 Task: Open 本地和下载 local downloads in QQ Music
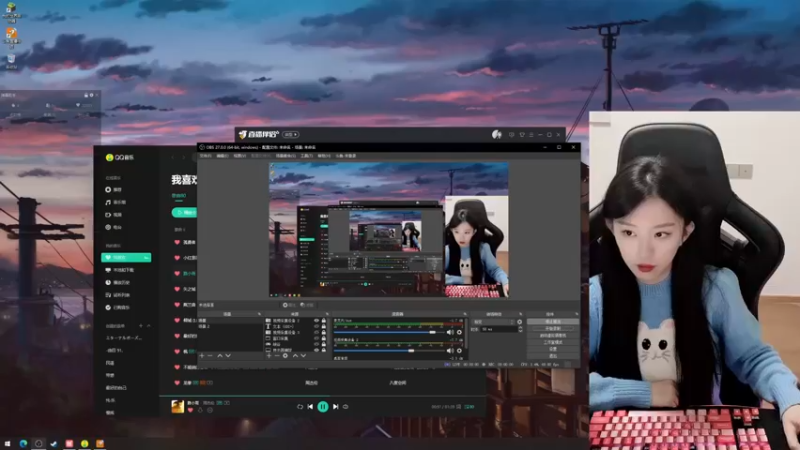(119, 270)
